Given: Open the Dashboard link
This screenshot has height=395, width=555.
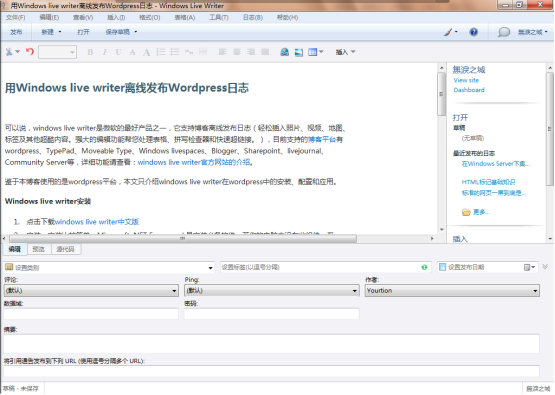Looking at the screenshot, I should coord(469,90).
